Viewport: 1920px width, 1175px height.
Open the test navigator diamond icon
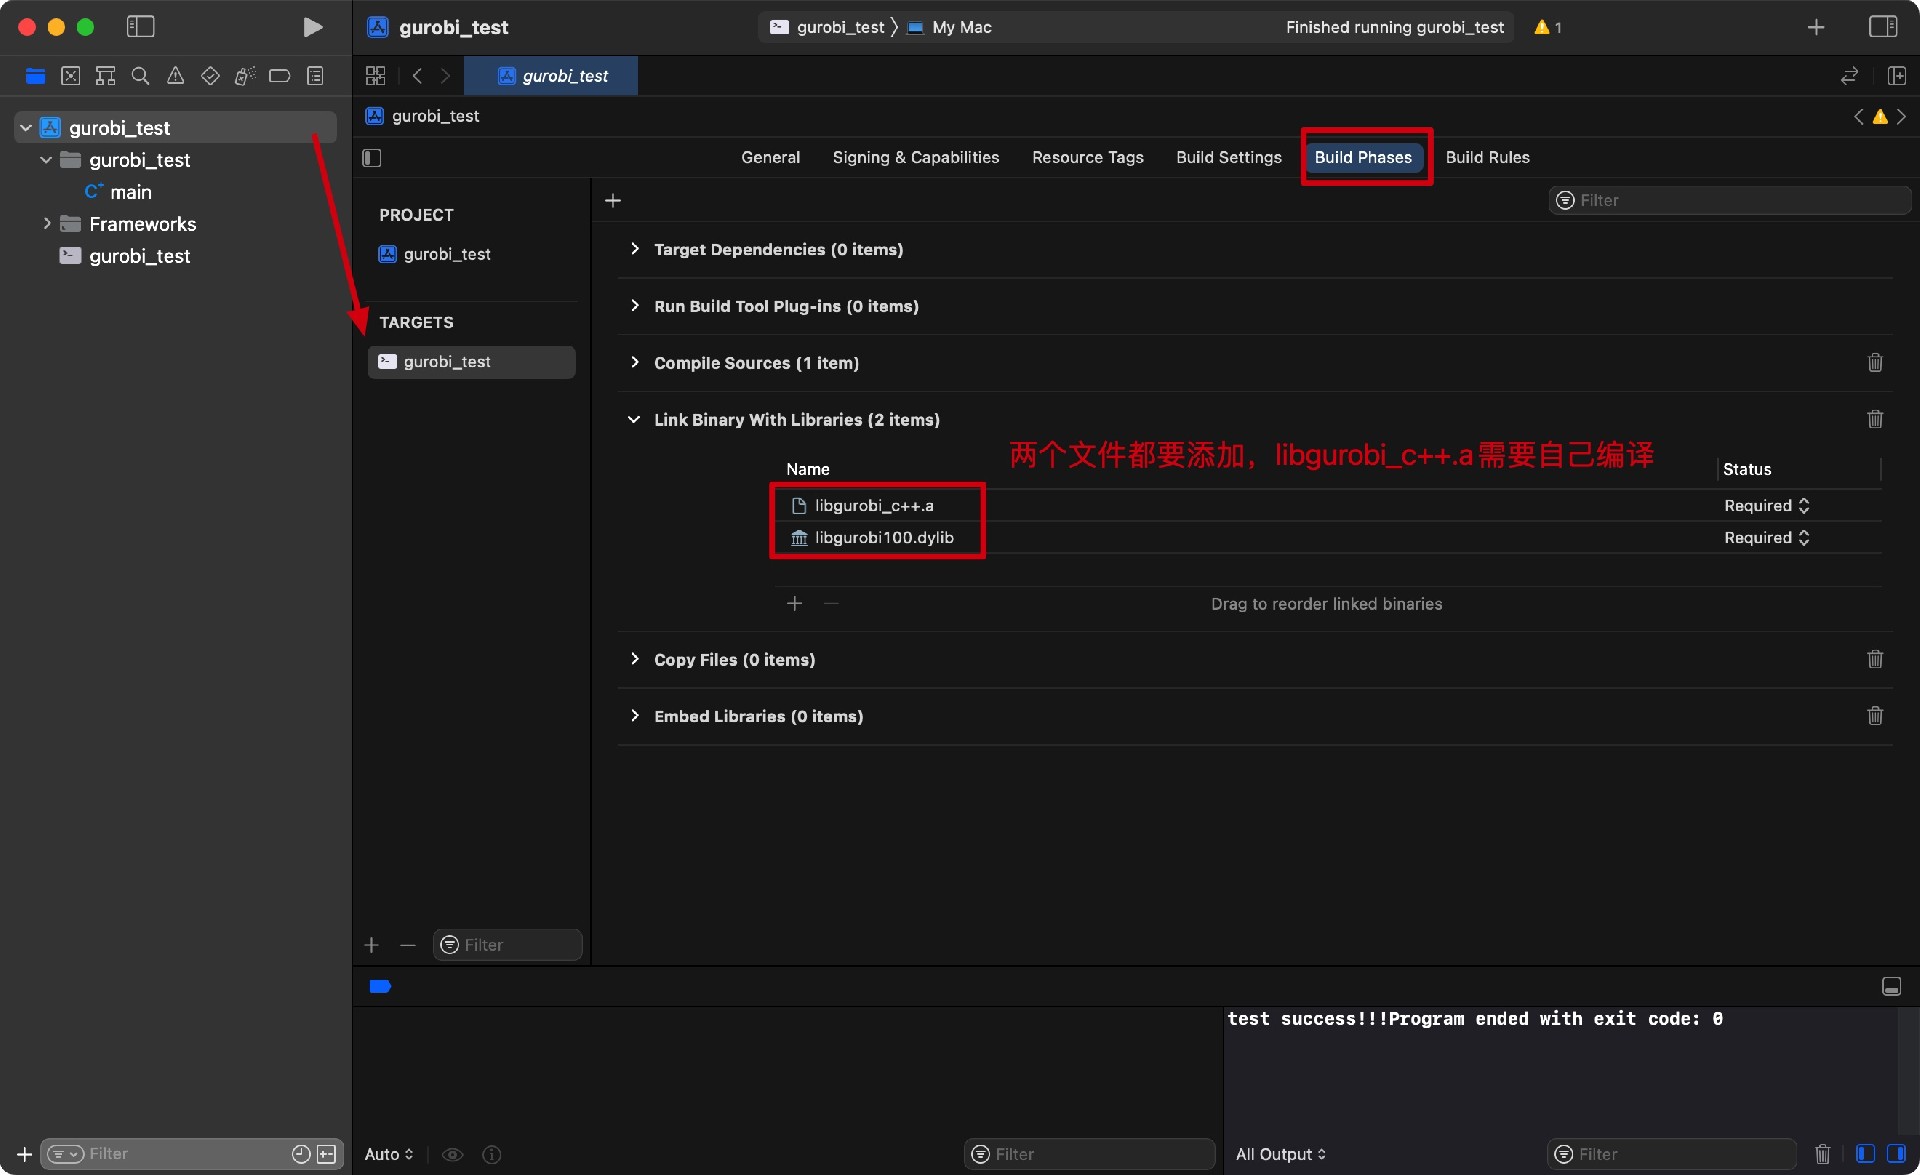210,76
